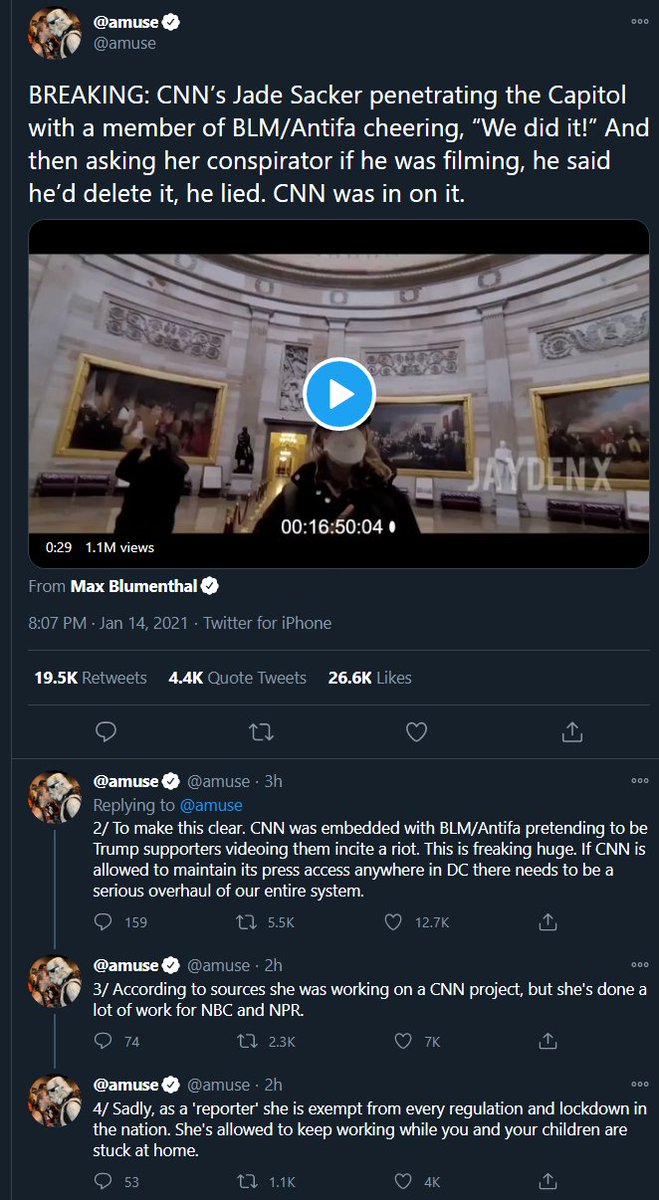
Task: Retweet the main BREAKING tweet
Action: (x=261, y=733)
